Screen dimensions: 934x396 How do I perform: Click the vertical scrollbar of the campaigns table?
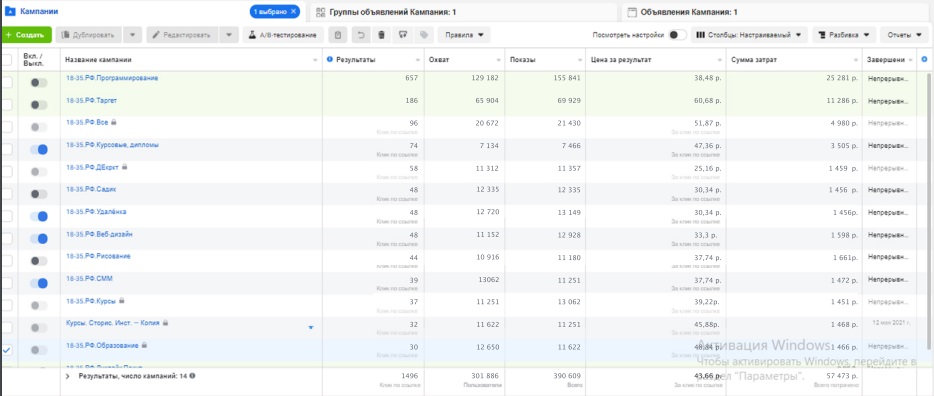930,211
